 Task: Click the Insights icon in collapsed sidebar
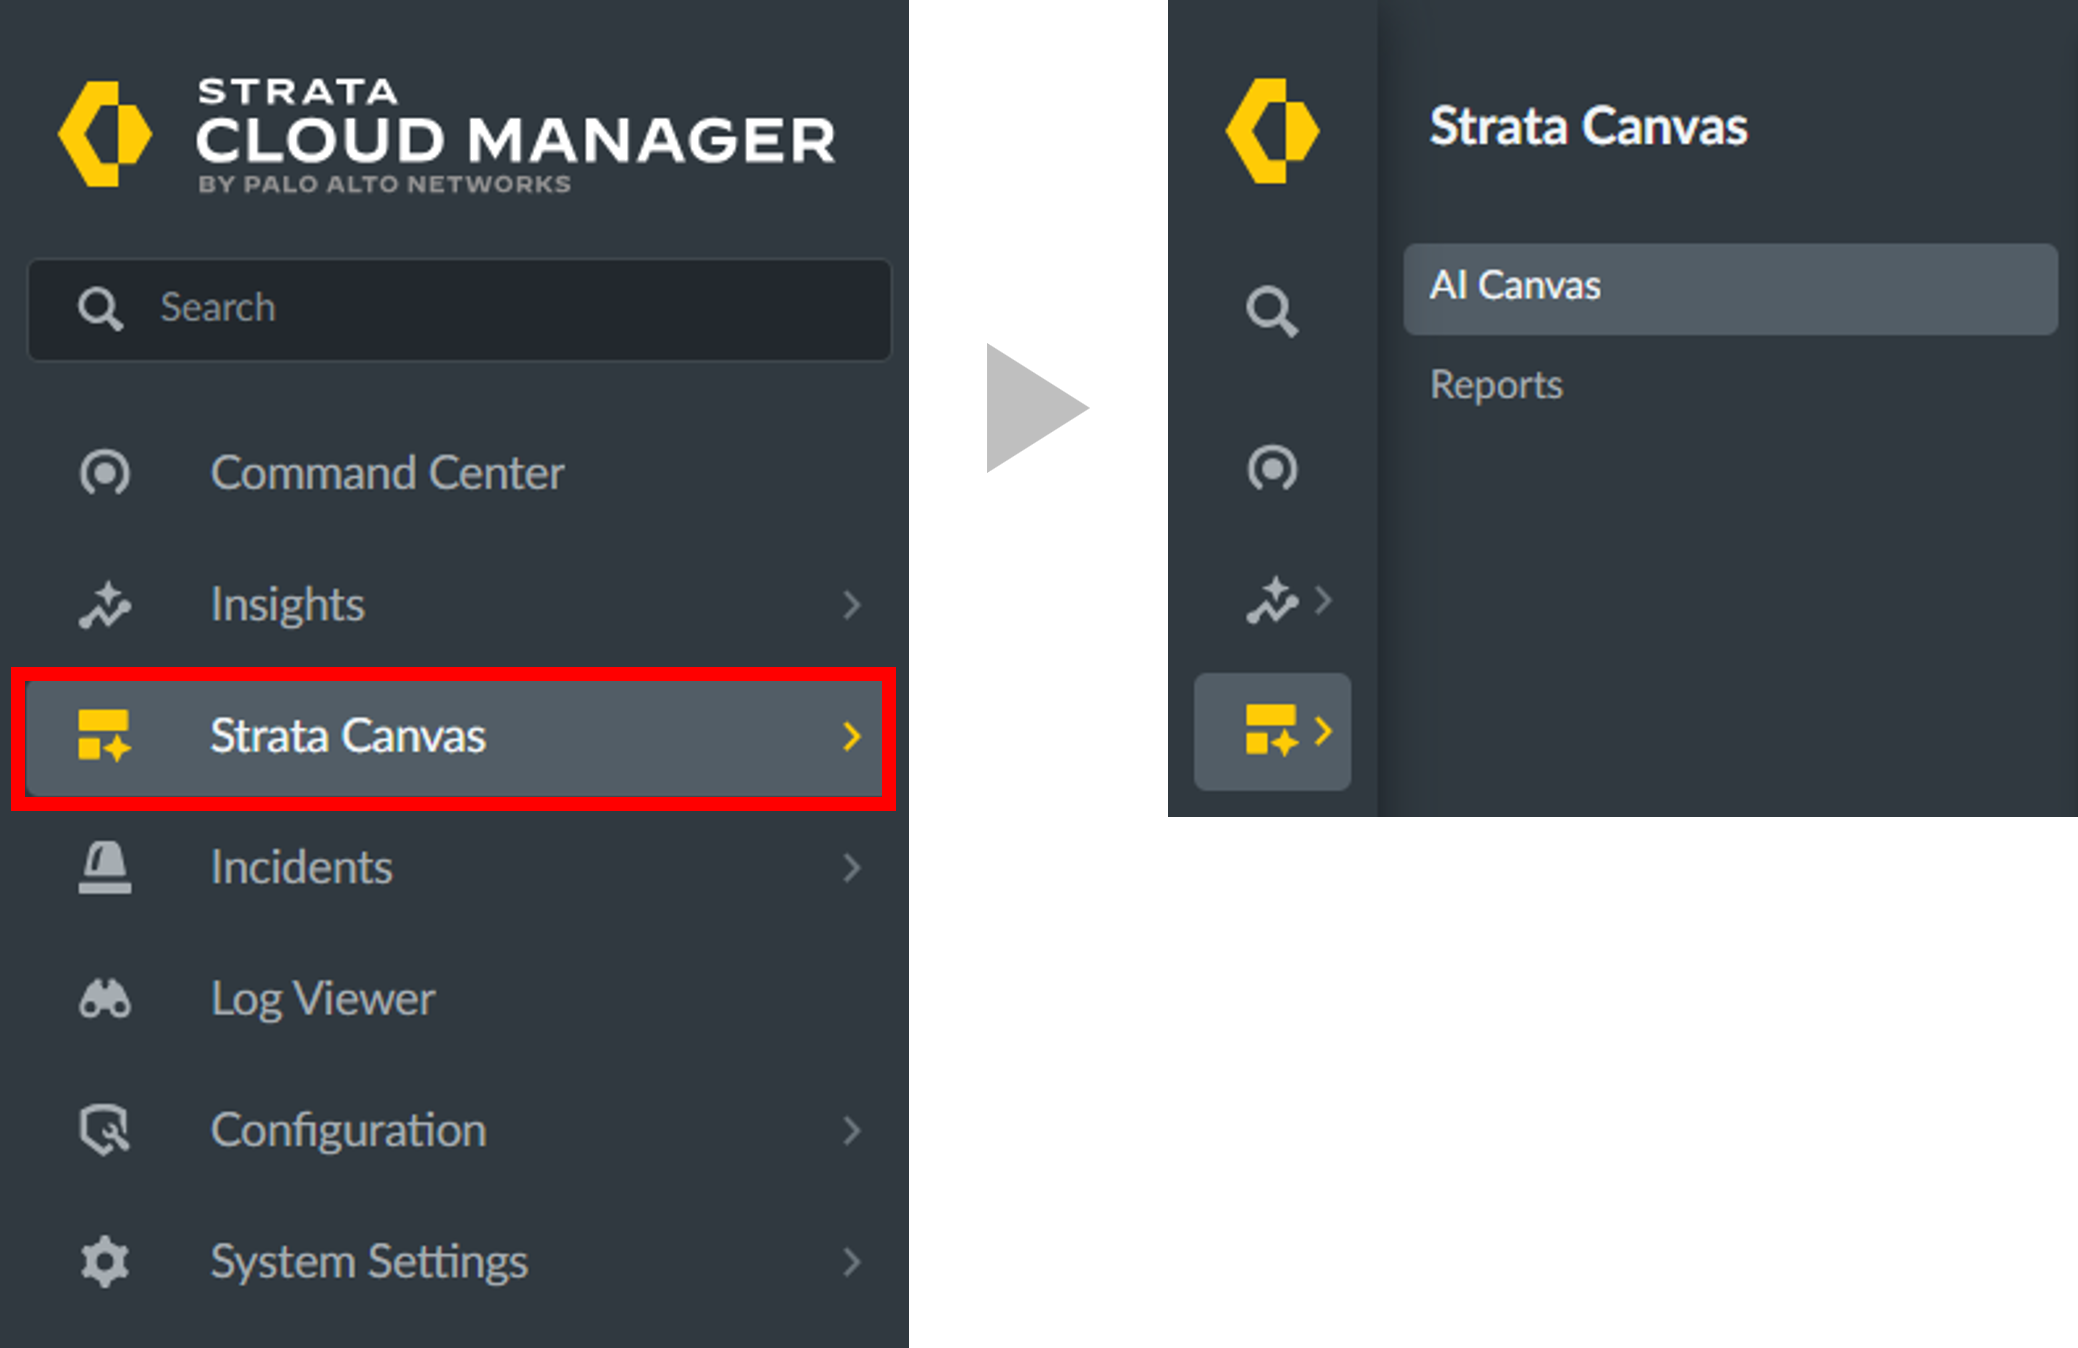[1272, 601]
